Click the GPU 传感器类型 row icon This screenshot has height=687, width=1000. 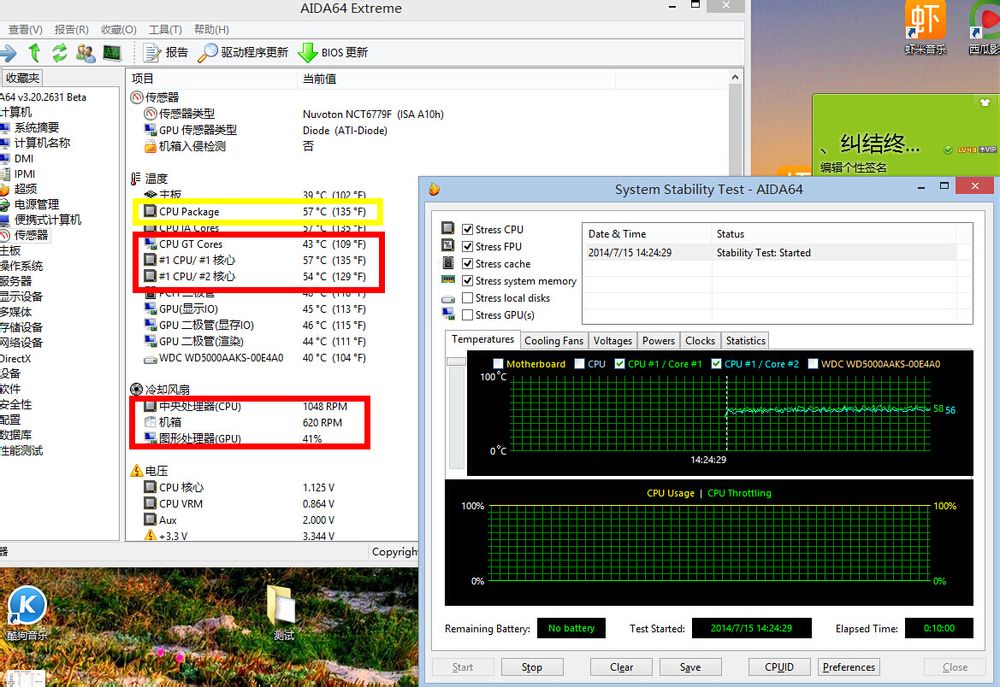pos(150,130)
